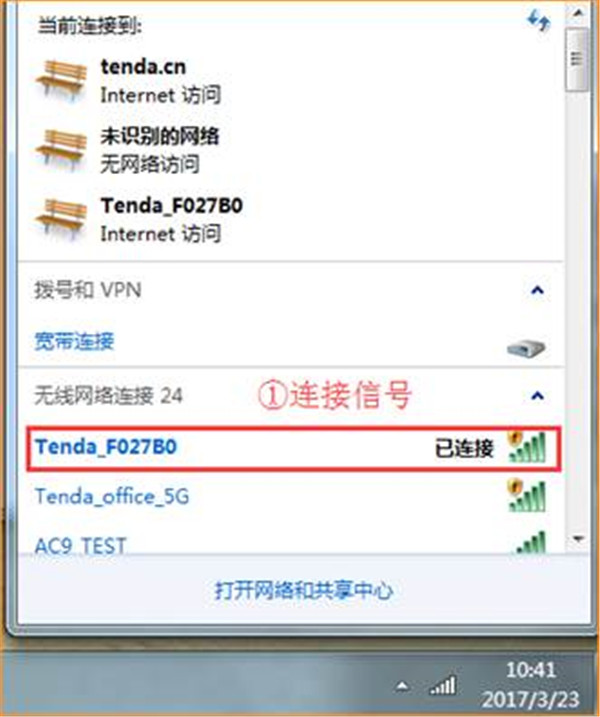600x717 pixels.
Task: Click the signal strength icon of Tenda_F027B0
Action: pyautogui.click(x=527, y=446)
